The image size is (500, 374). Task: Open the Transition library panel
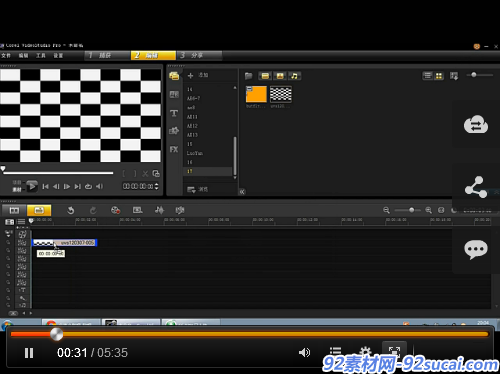pos(174,95)
